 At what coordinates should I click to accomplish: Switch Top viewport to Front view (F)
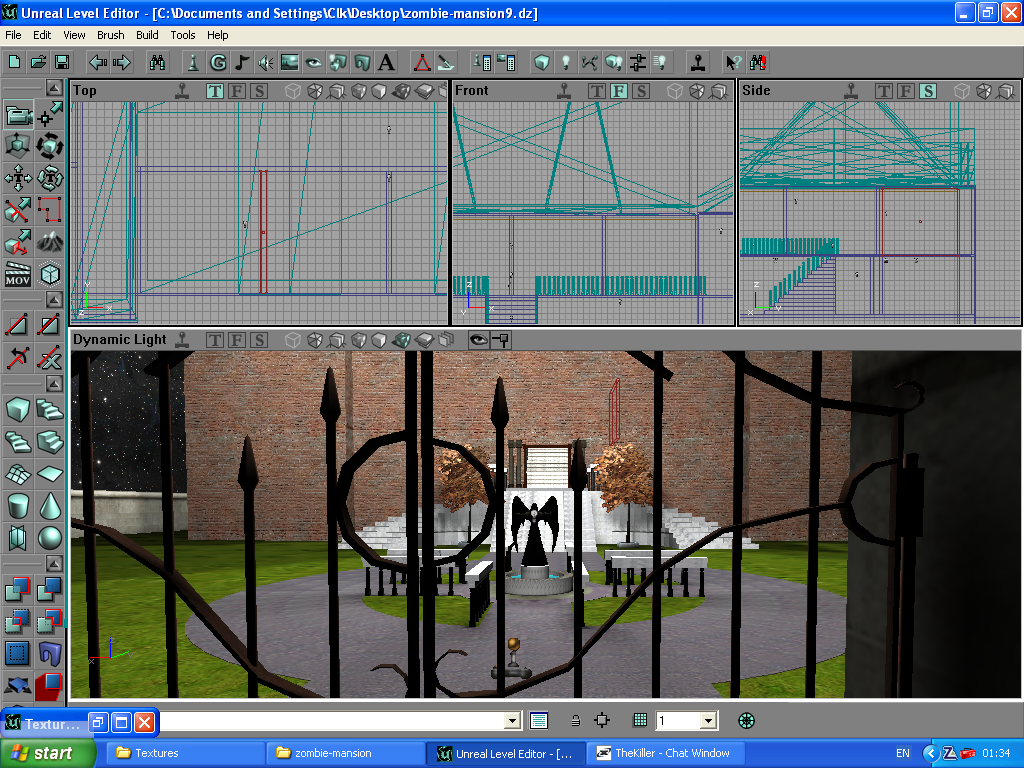pos(236,91)
